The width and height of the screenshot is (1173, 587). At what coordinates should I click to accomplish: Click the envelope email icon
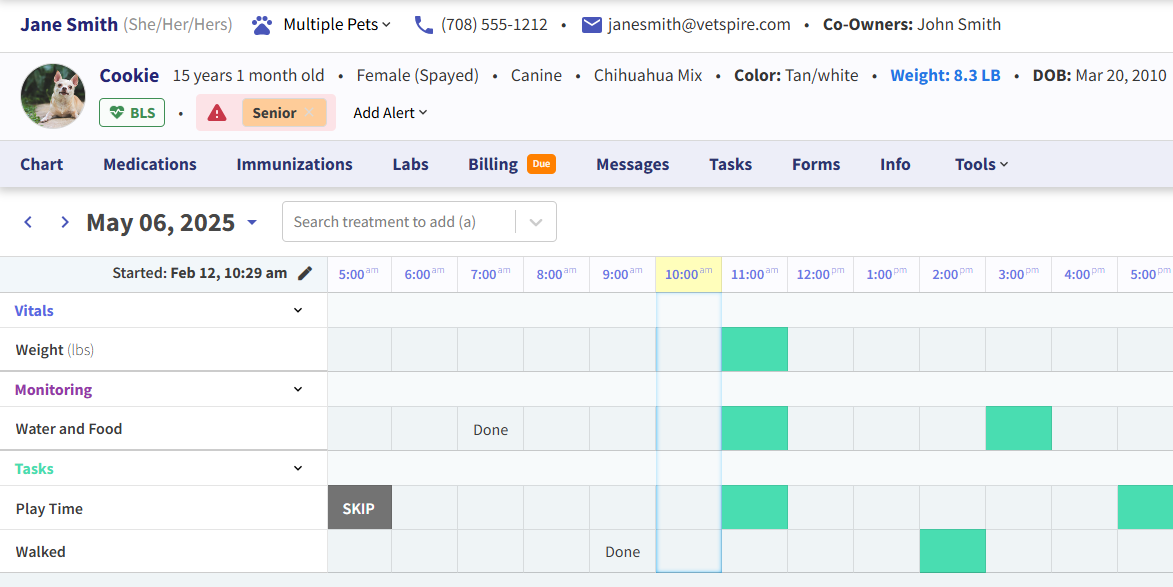pyautogui.click(x=592, y=25)
